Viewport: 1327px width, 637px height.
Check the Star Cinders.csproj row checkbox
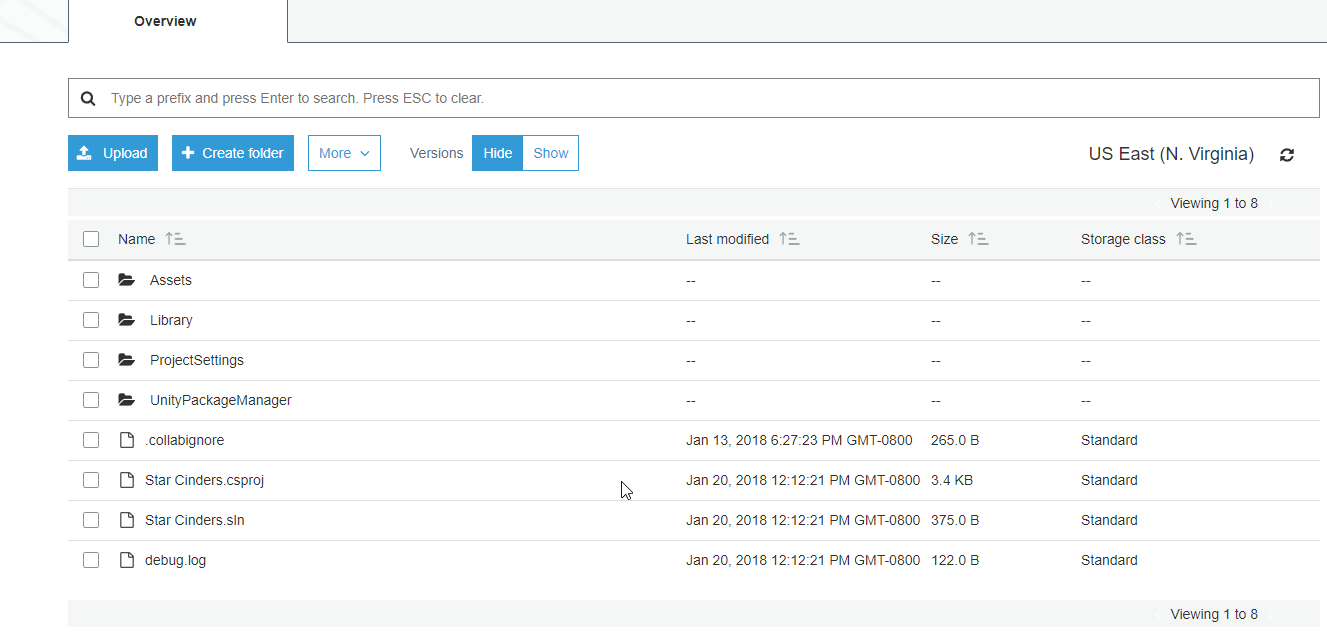coord(91,480)
